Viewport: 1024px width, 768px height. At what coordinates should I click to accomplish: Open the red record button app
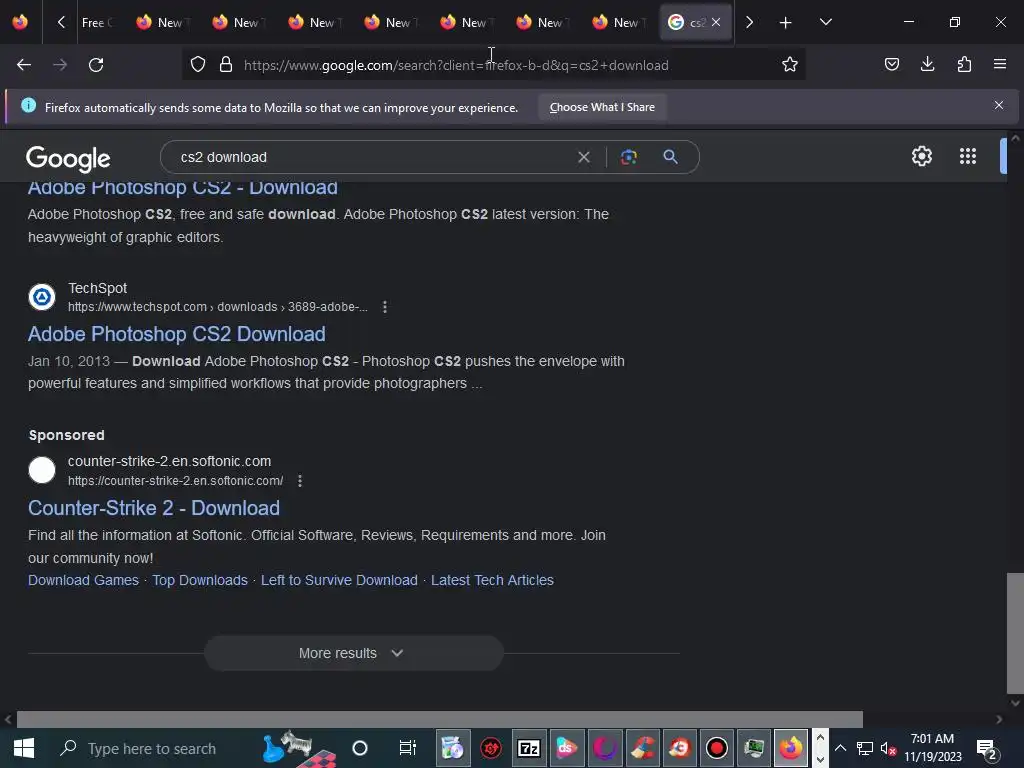coord(716,748)
